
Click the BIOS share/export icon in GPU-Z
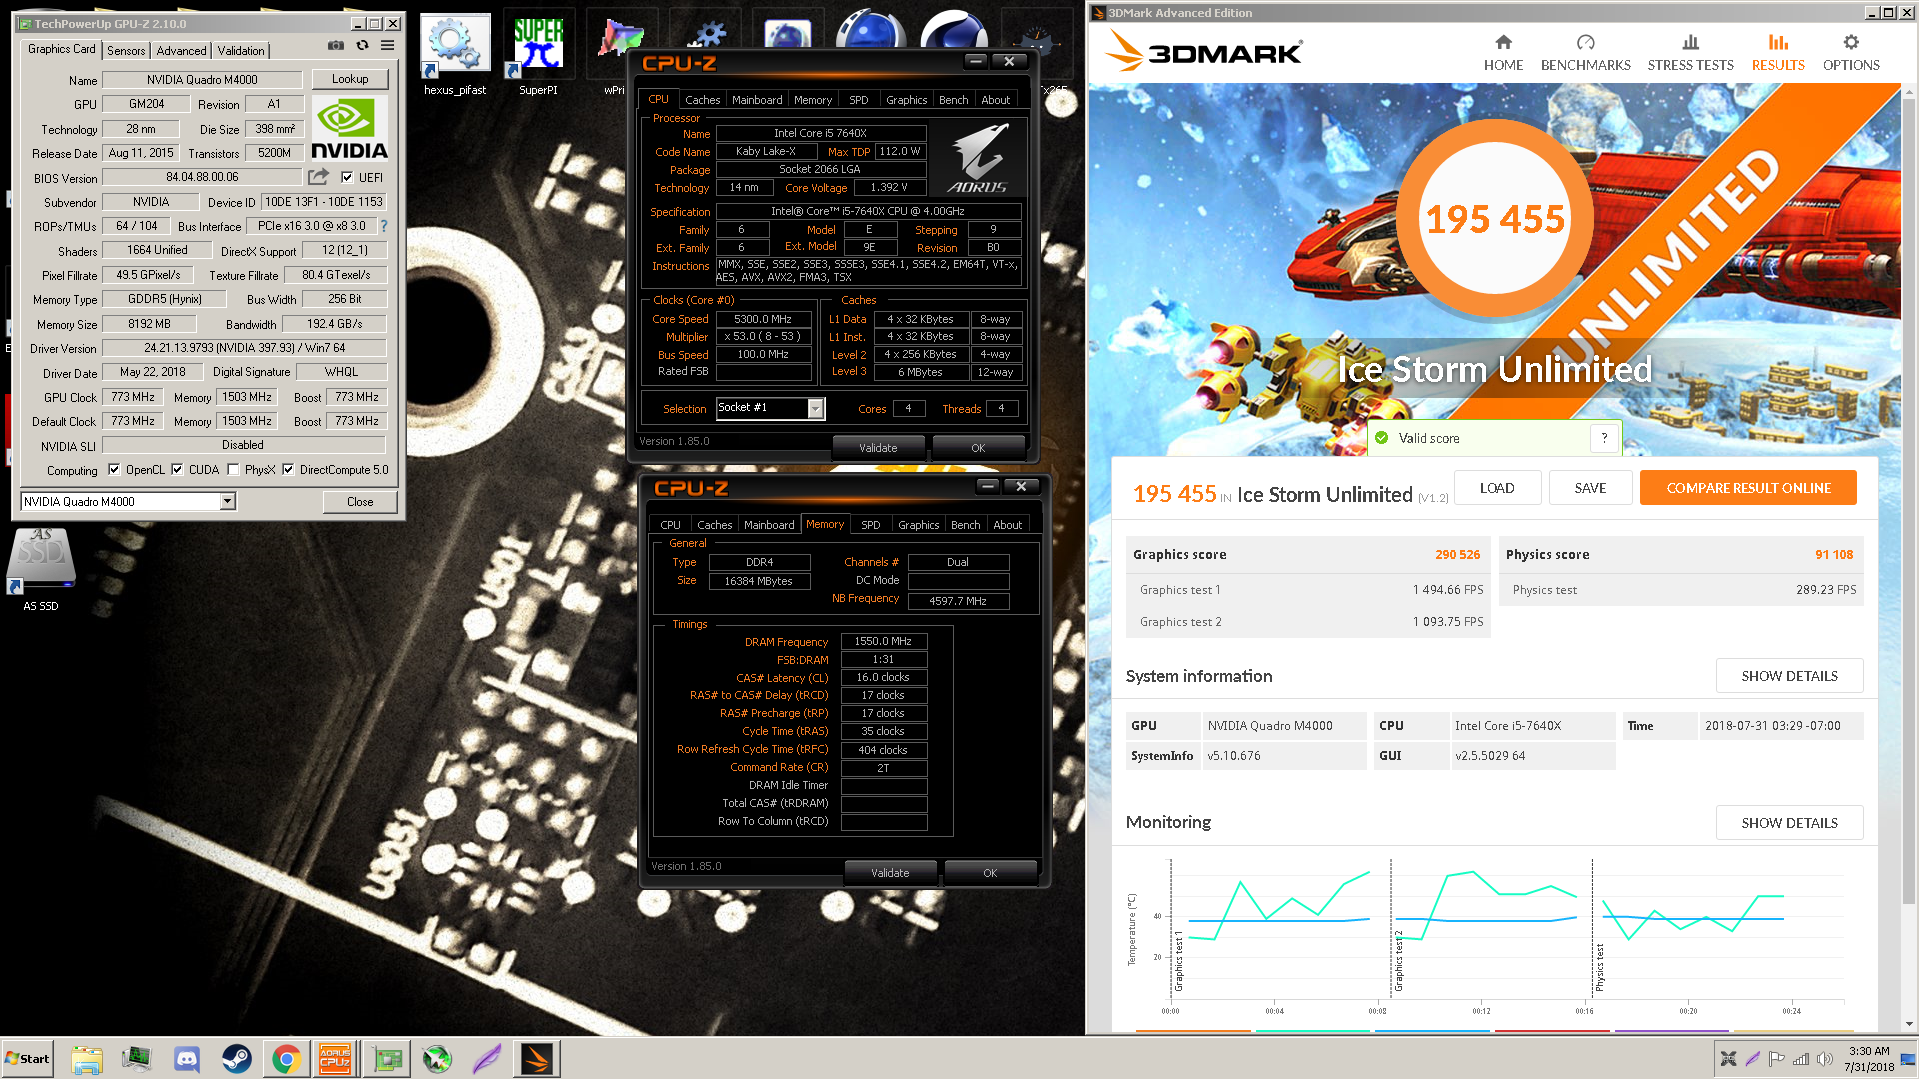click(x=318, y=177)
